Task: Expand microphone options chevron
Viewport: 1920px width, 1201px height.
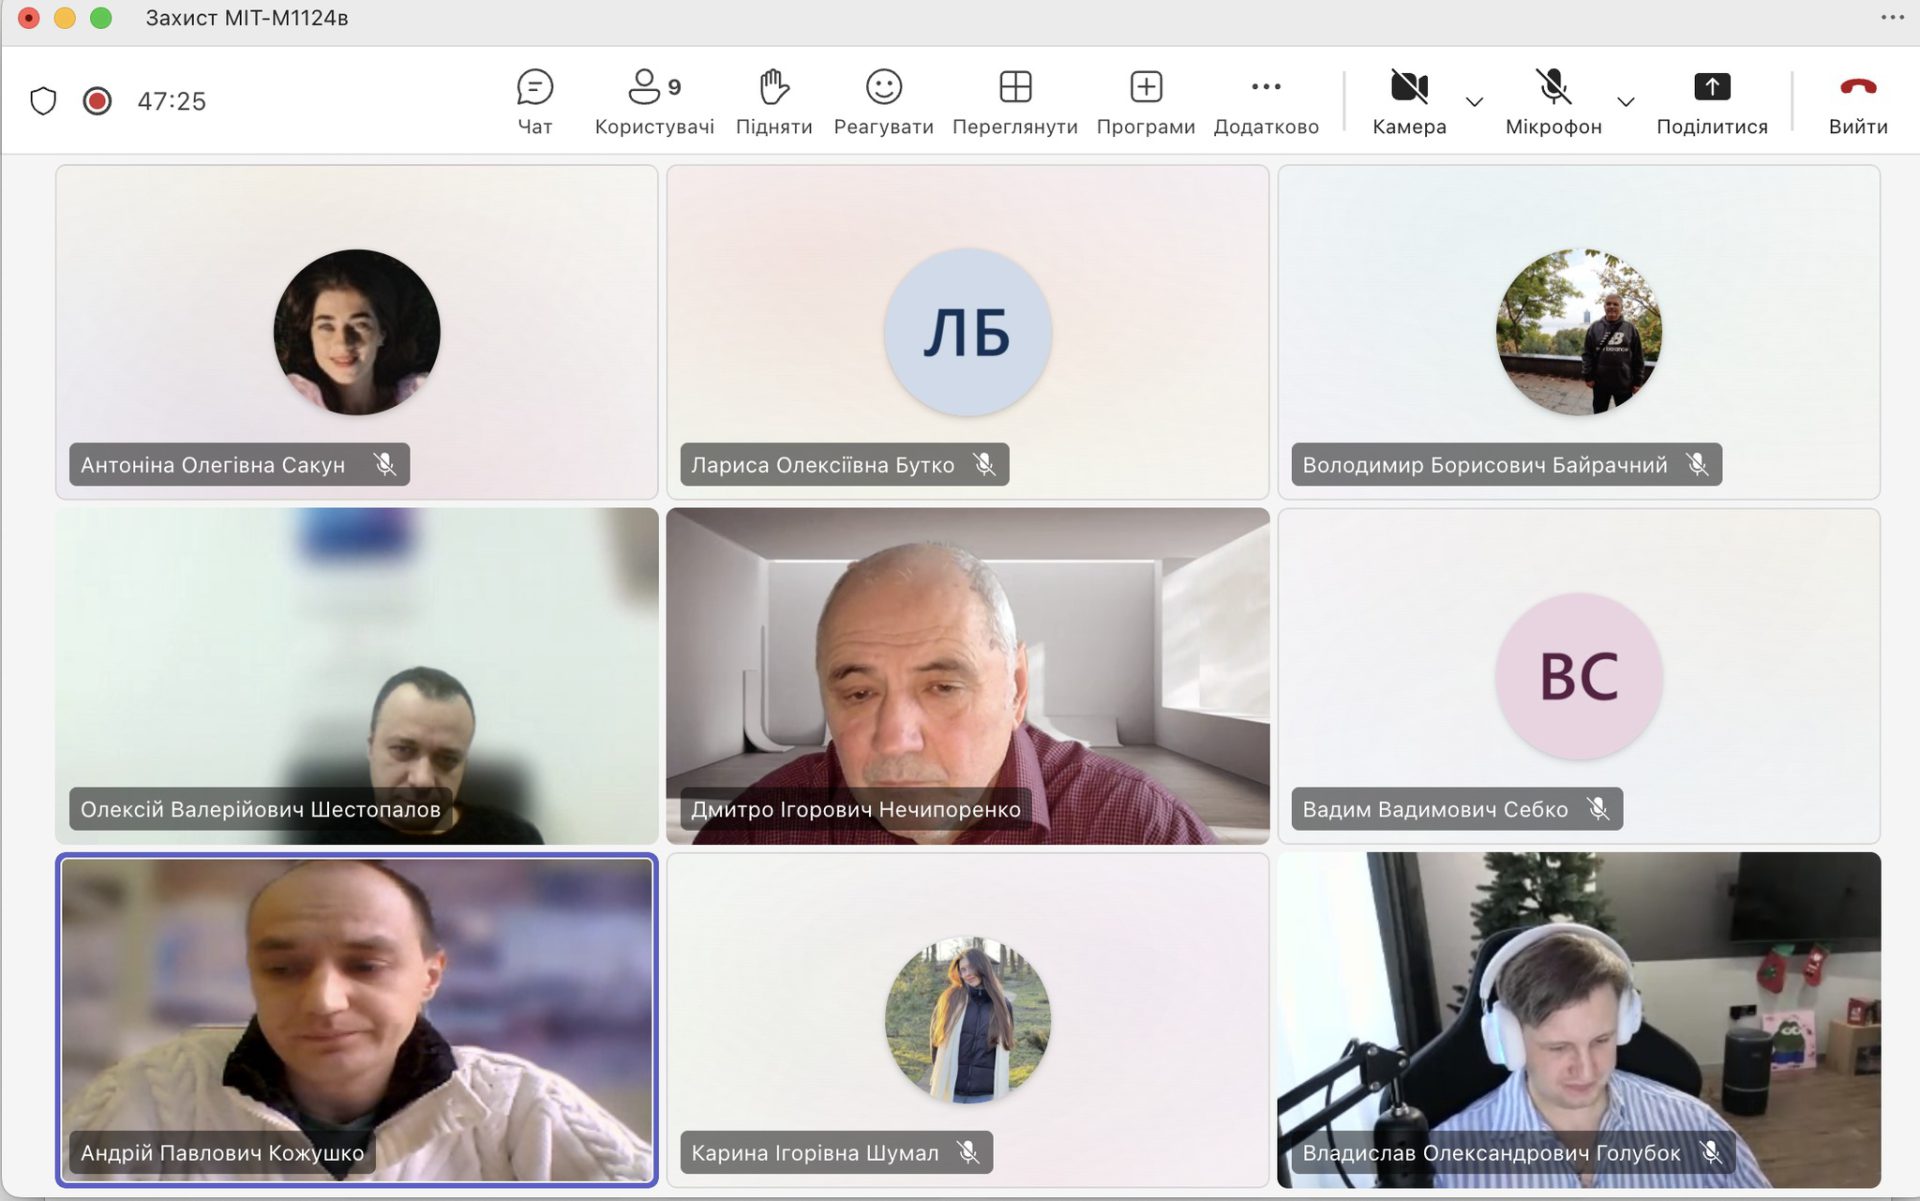Action: [1626, 101]
